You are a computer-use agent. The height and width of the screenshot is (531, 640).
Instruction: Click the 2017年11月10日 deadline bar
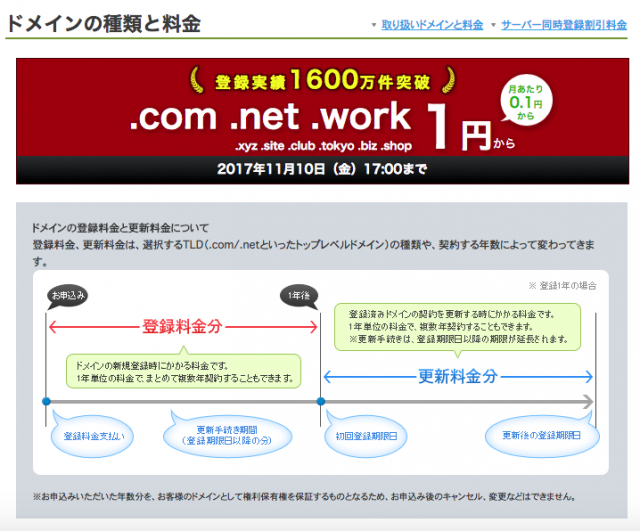[x=322, y=169]
